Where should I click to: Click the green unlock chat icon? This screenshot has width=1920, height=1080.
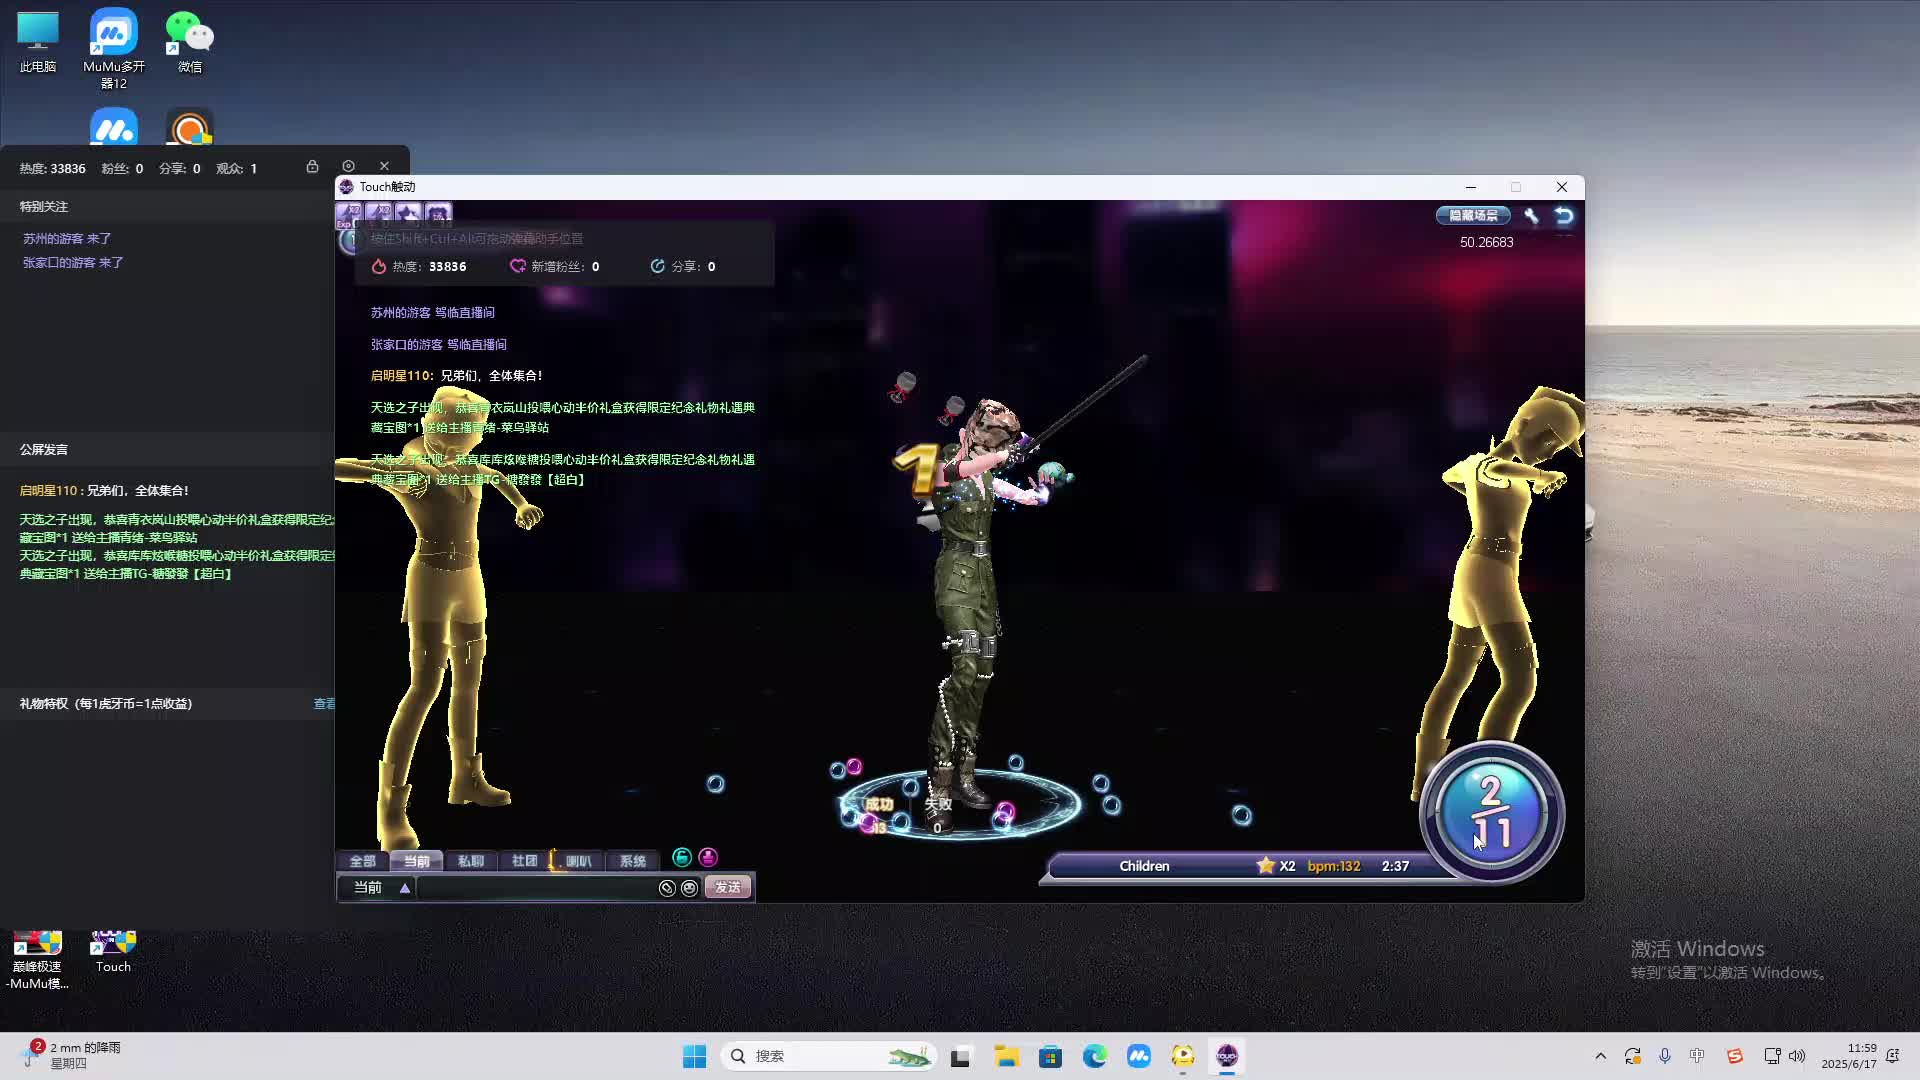[x=682, y=858]
